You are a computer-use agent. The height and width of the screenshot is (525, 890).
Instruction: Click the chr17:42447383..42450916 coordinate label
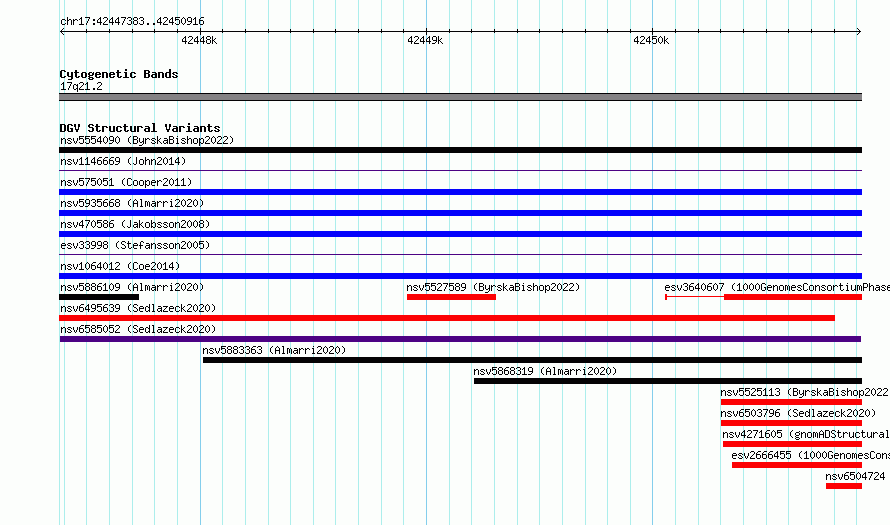click(132, 22)
